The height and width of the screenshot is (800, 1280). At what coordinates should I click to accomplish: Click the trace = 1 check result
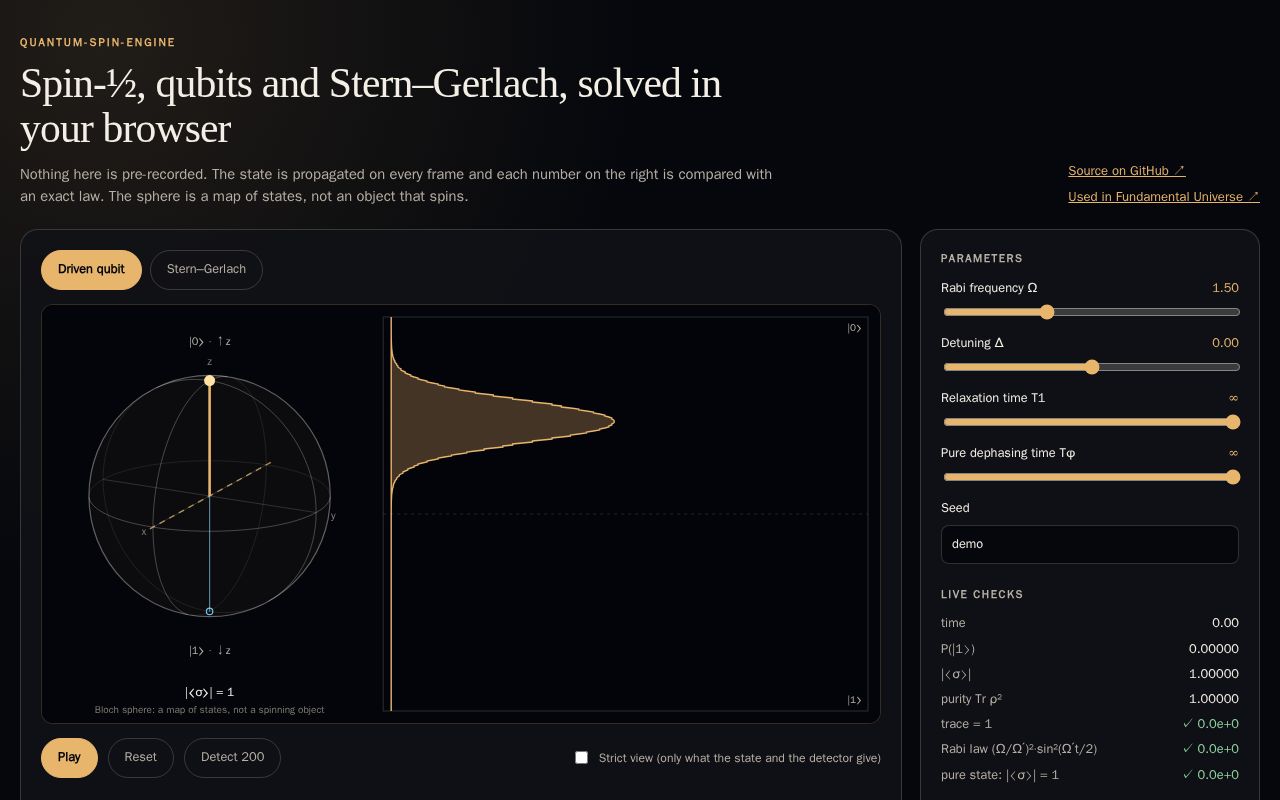(1210, 724)
